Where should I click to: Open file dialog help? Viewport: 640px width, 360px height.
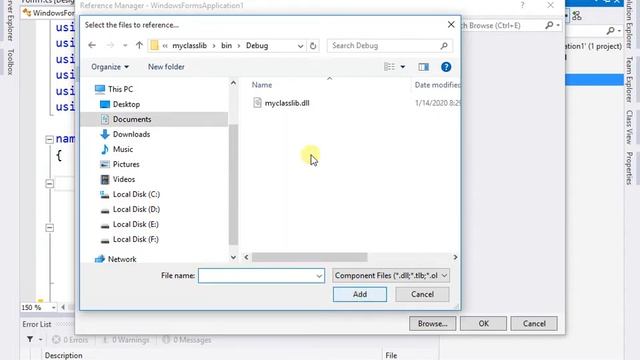446,67
